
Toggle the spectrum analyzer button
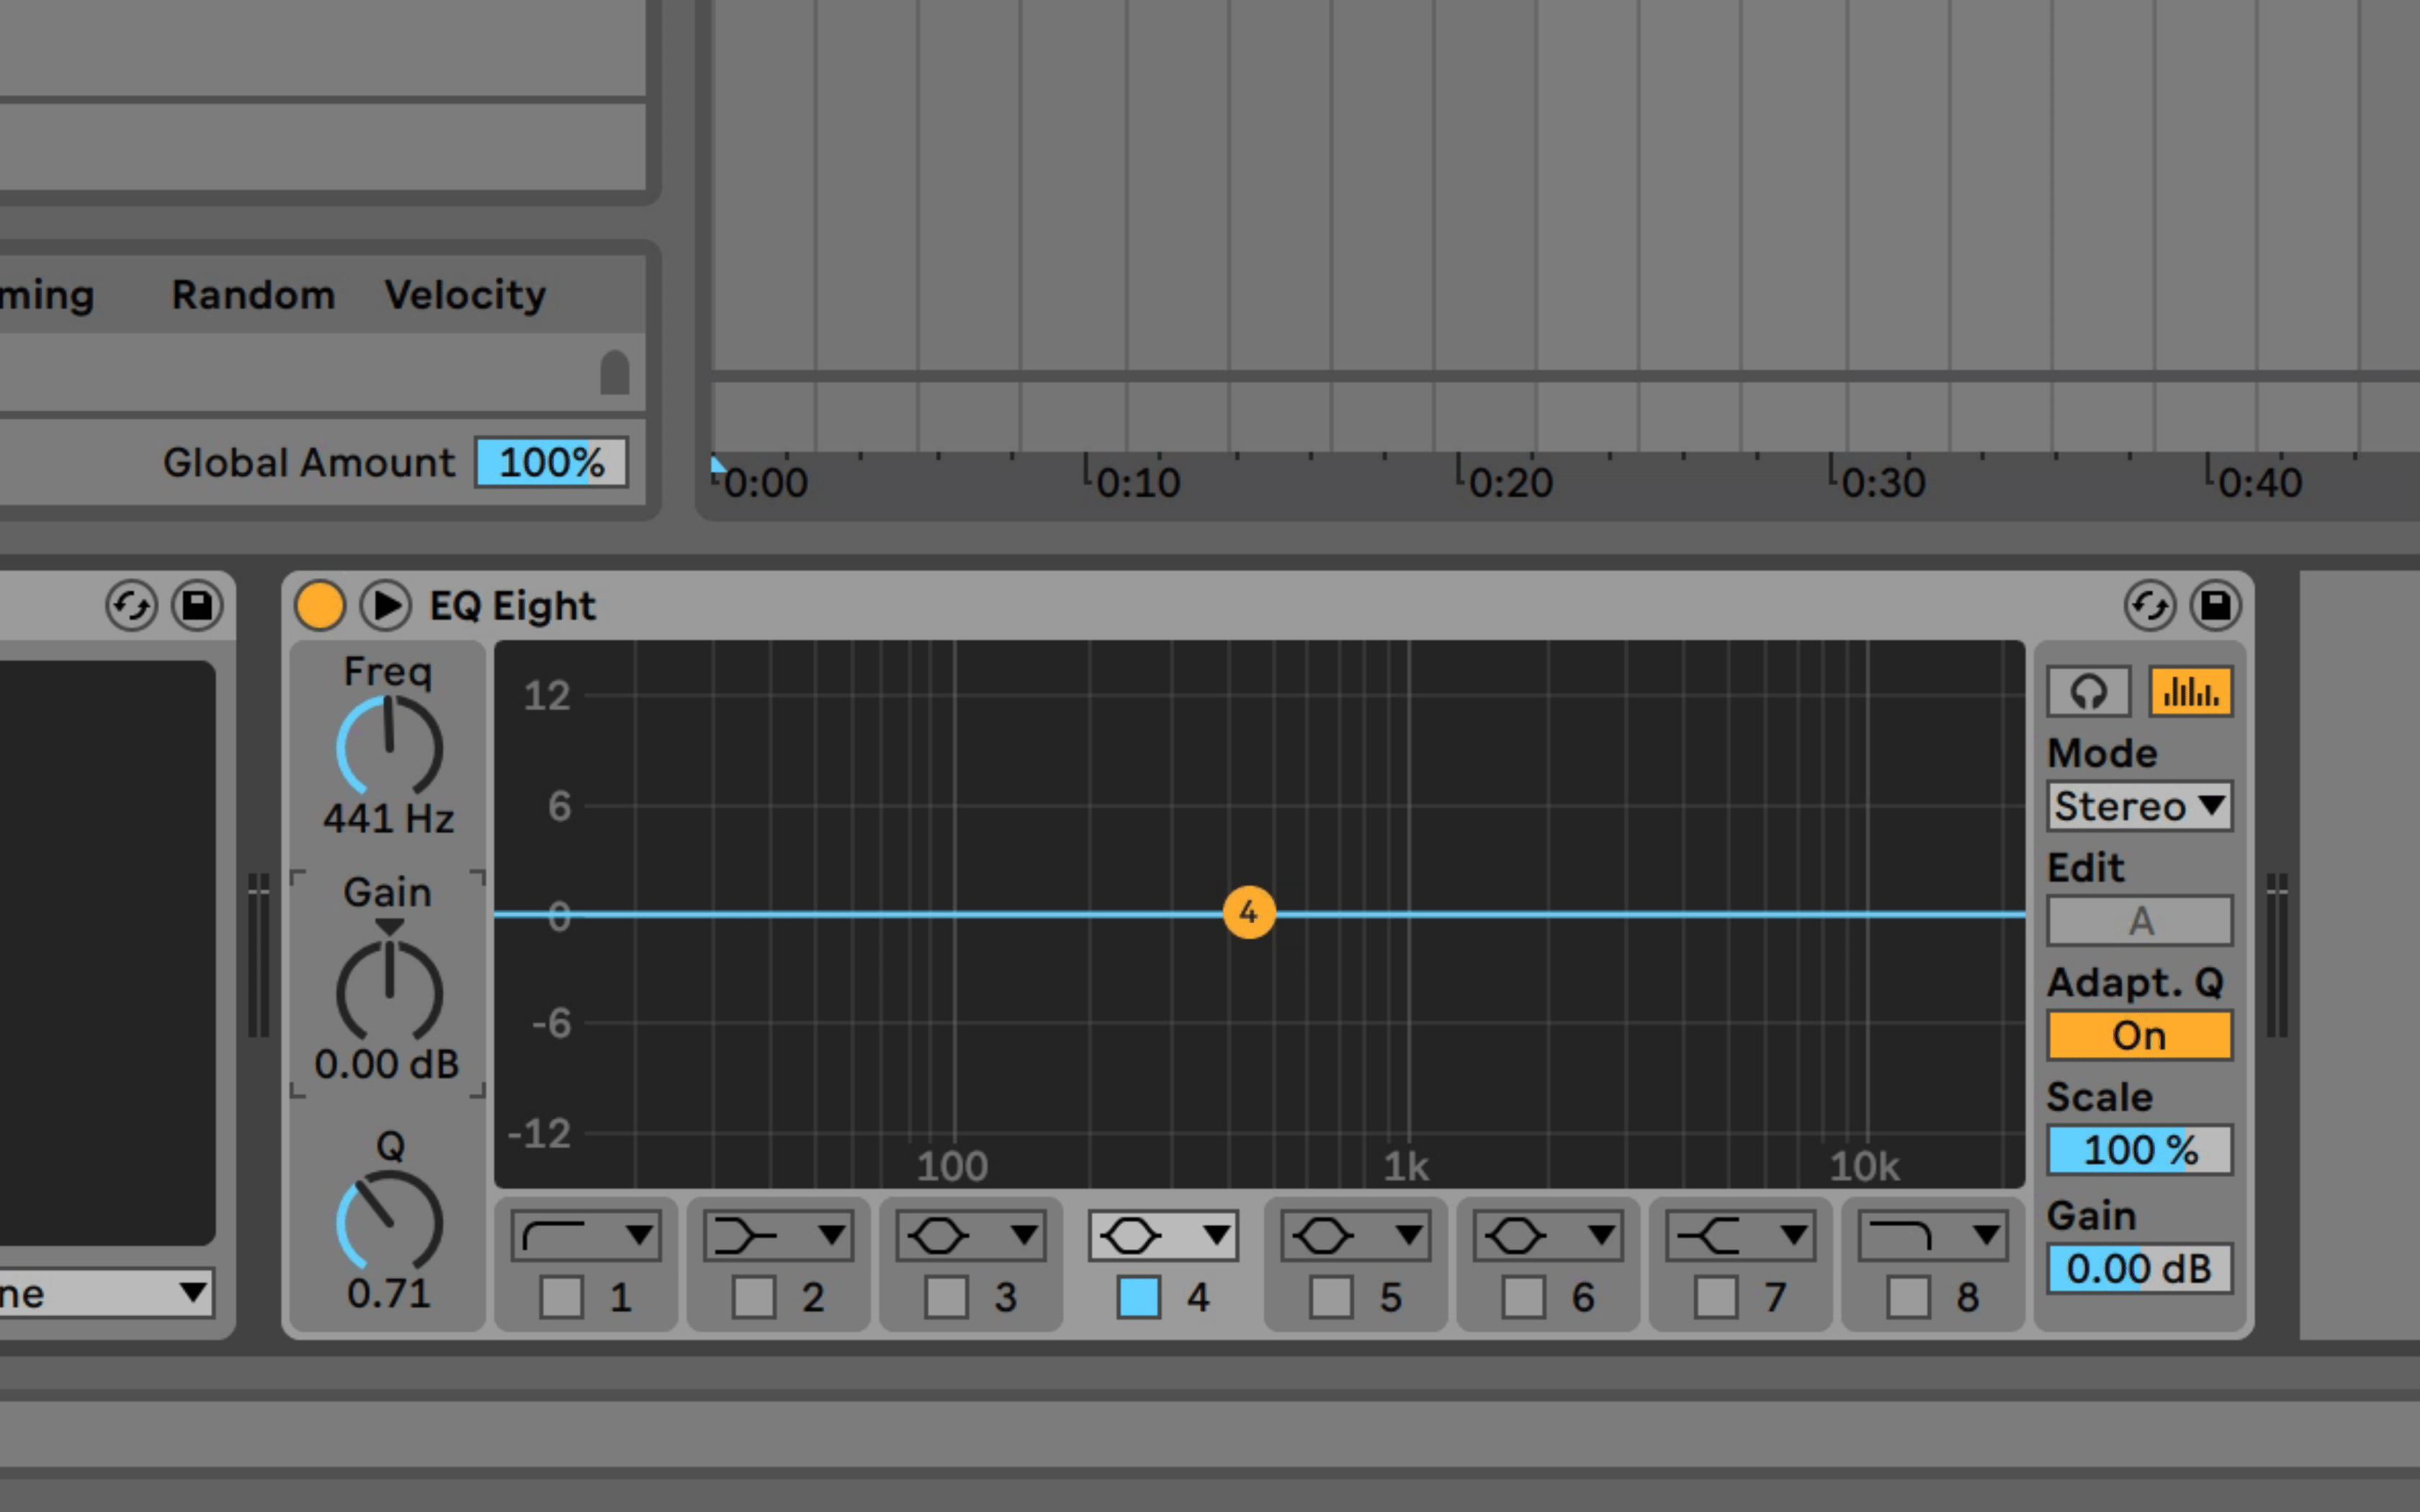2190,691
